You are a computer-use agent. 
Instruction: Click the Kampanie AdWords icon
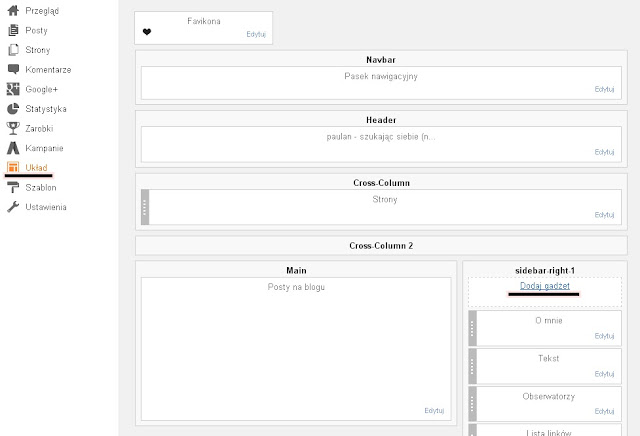coord(13,148)
